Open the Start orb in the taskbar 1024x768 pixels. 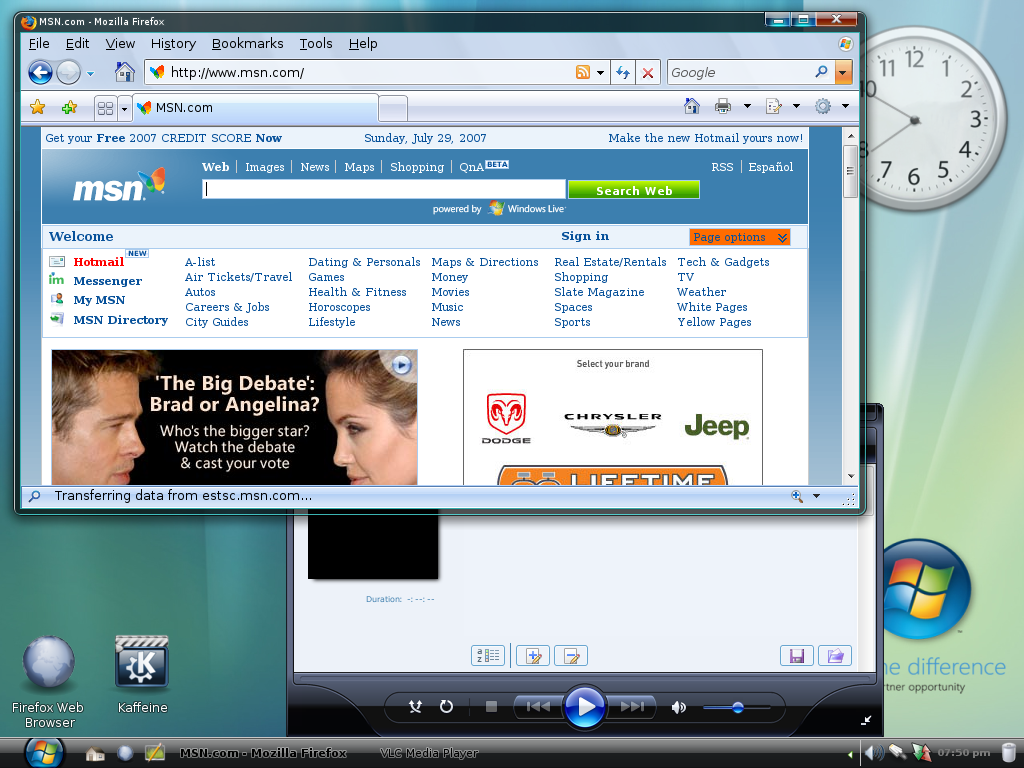click(44, 752)
